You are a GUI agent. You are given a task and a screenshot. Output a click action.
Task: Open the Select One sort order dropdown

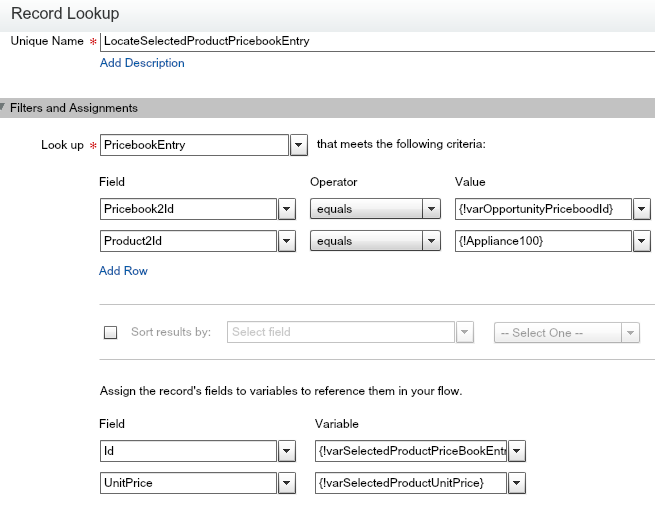click(x=630, y=333)
